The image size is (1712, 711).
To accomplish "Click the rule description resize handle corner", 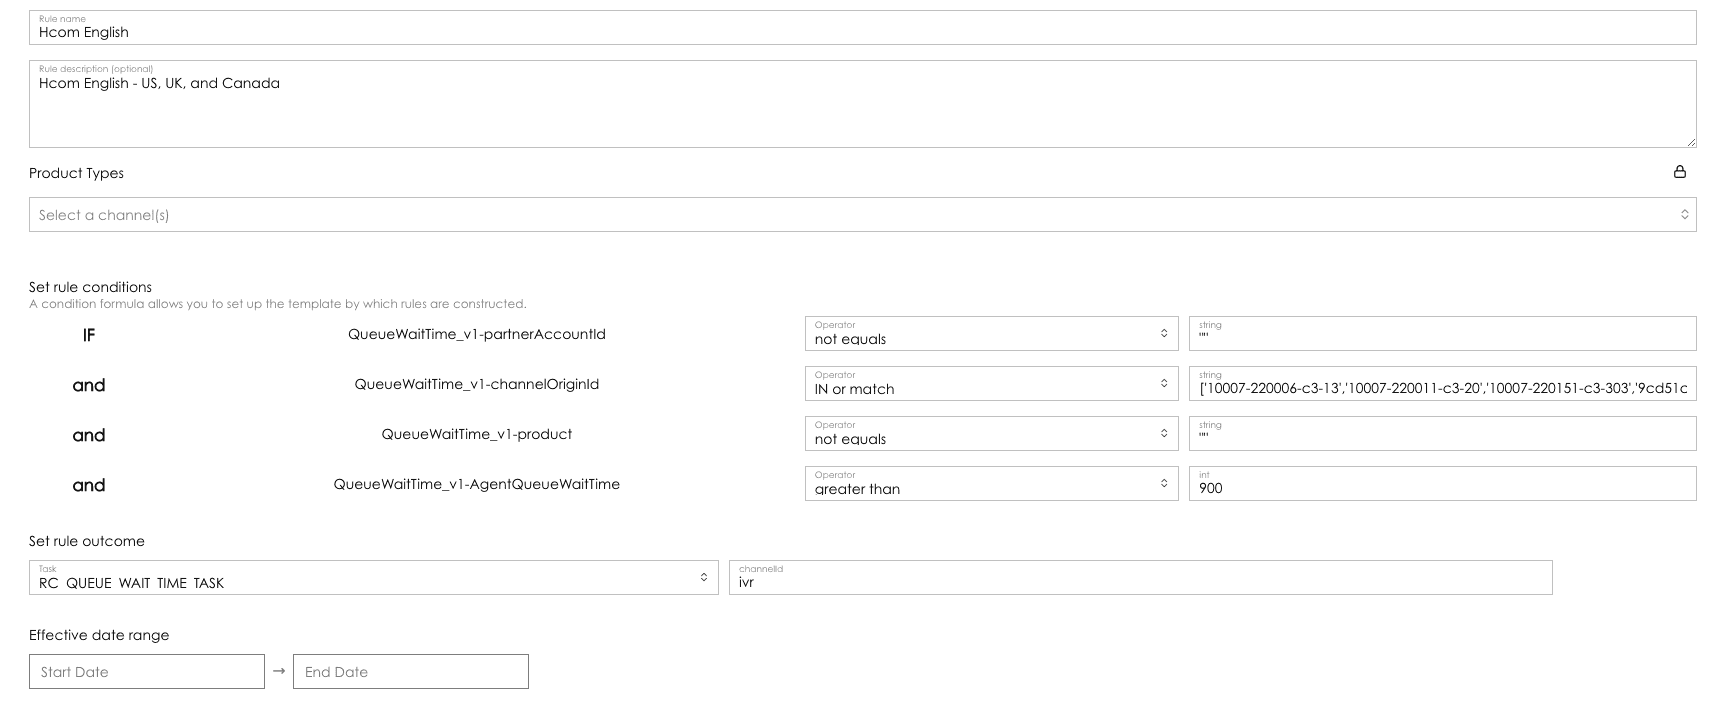I will point(1691,142).
